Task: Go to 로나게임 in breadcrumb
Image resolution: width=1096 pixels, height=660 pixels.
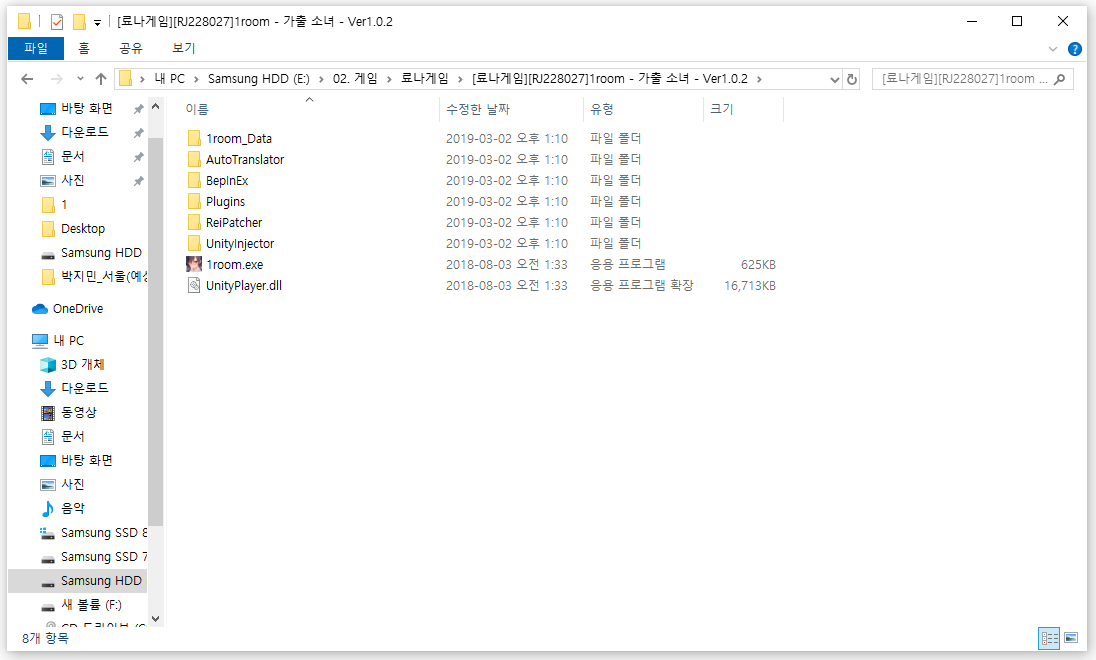Action: 424,79
